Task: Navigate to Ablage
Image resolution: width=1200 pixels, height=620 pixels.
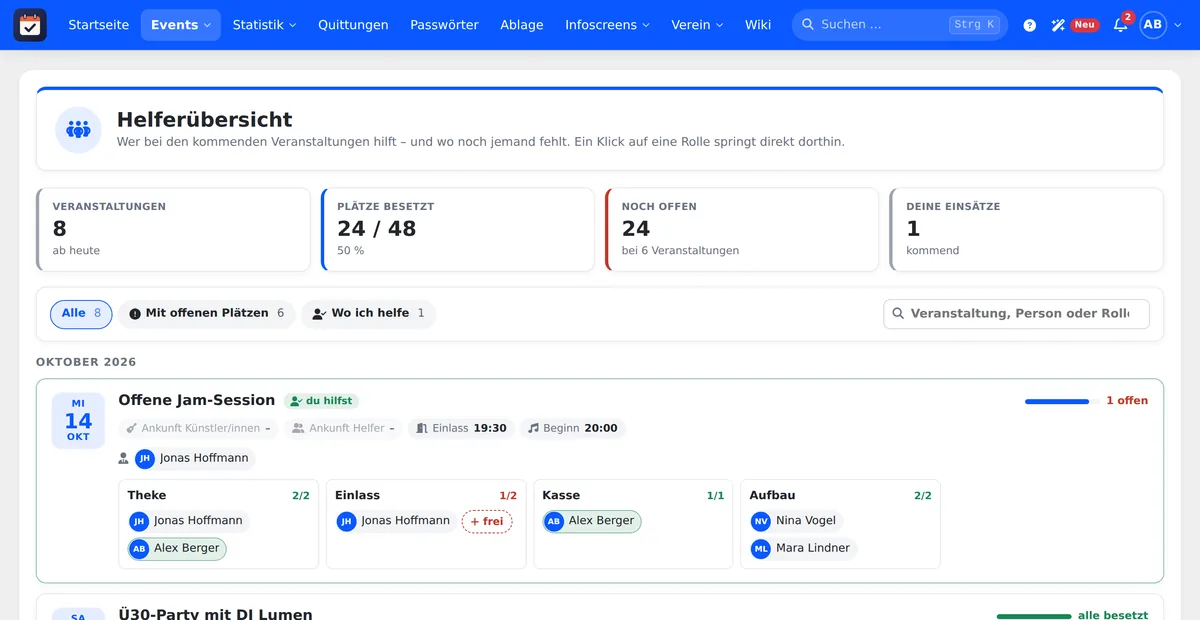Action: (x=522, y=25)
